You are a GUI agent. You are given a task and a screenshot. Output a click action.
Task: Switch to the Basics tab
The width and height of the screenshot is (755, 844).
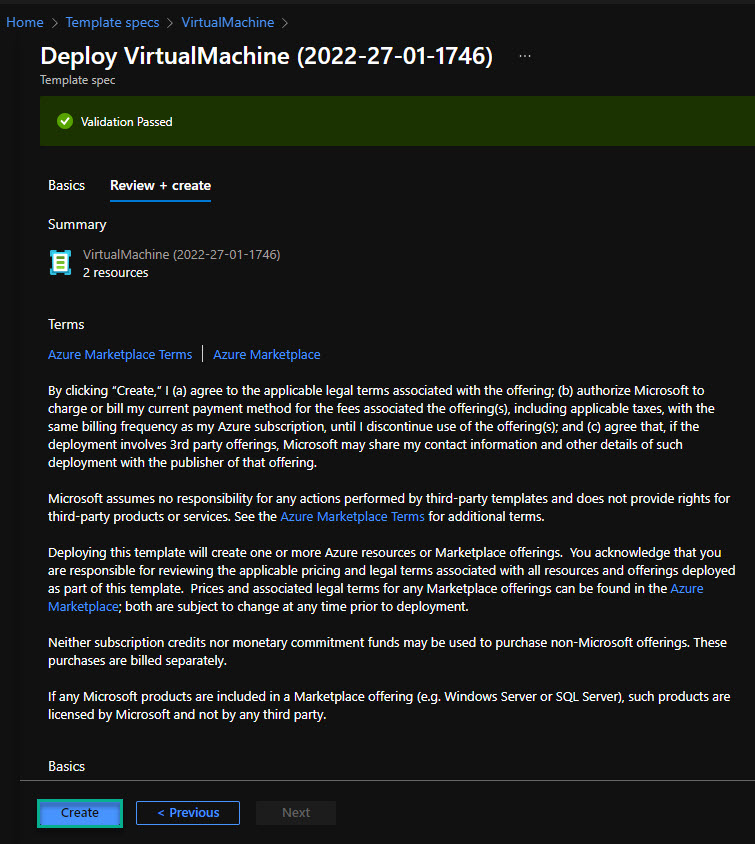pyautogui.click(x=66, y=185)
